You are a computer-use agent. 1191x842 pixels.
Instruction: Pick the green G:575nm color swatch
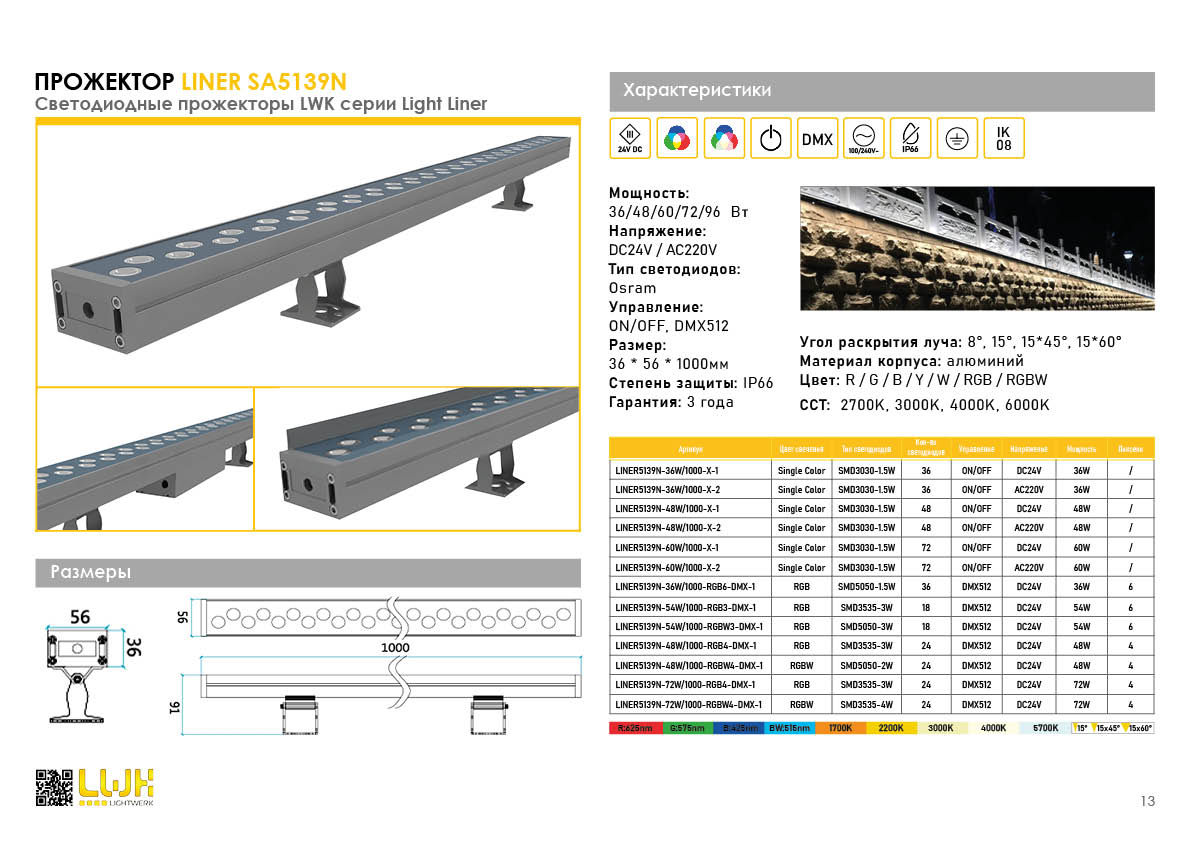(689, 728)
